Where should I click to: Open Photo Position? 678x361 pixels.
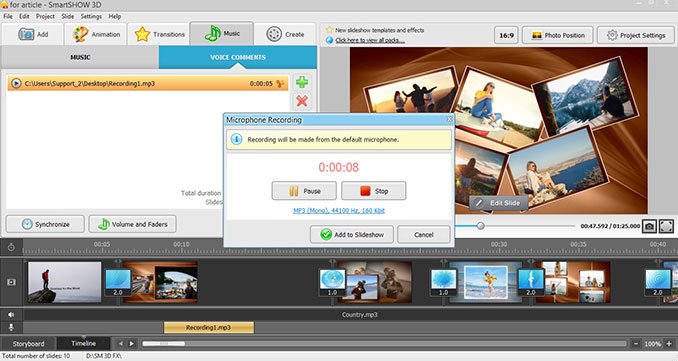(558, 35)
